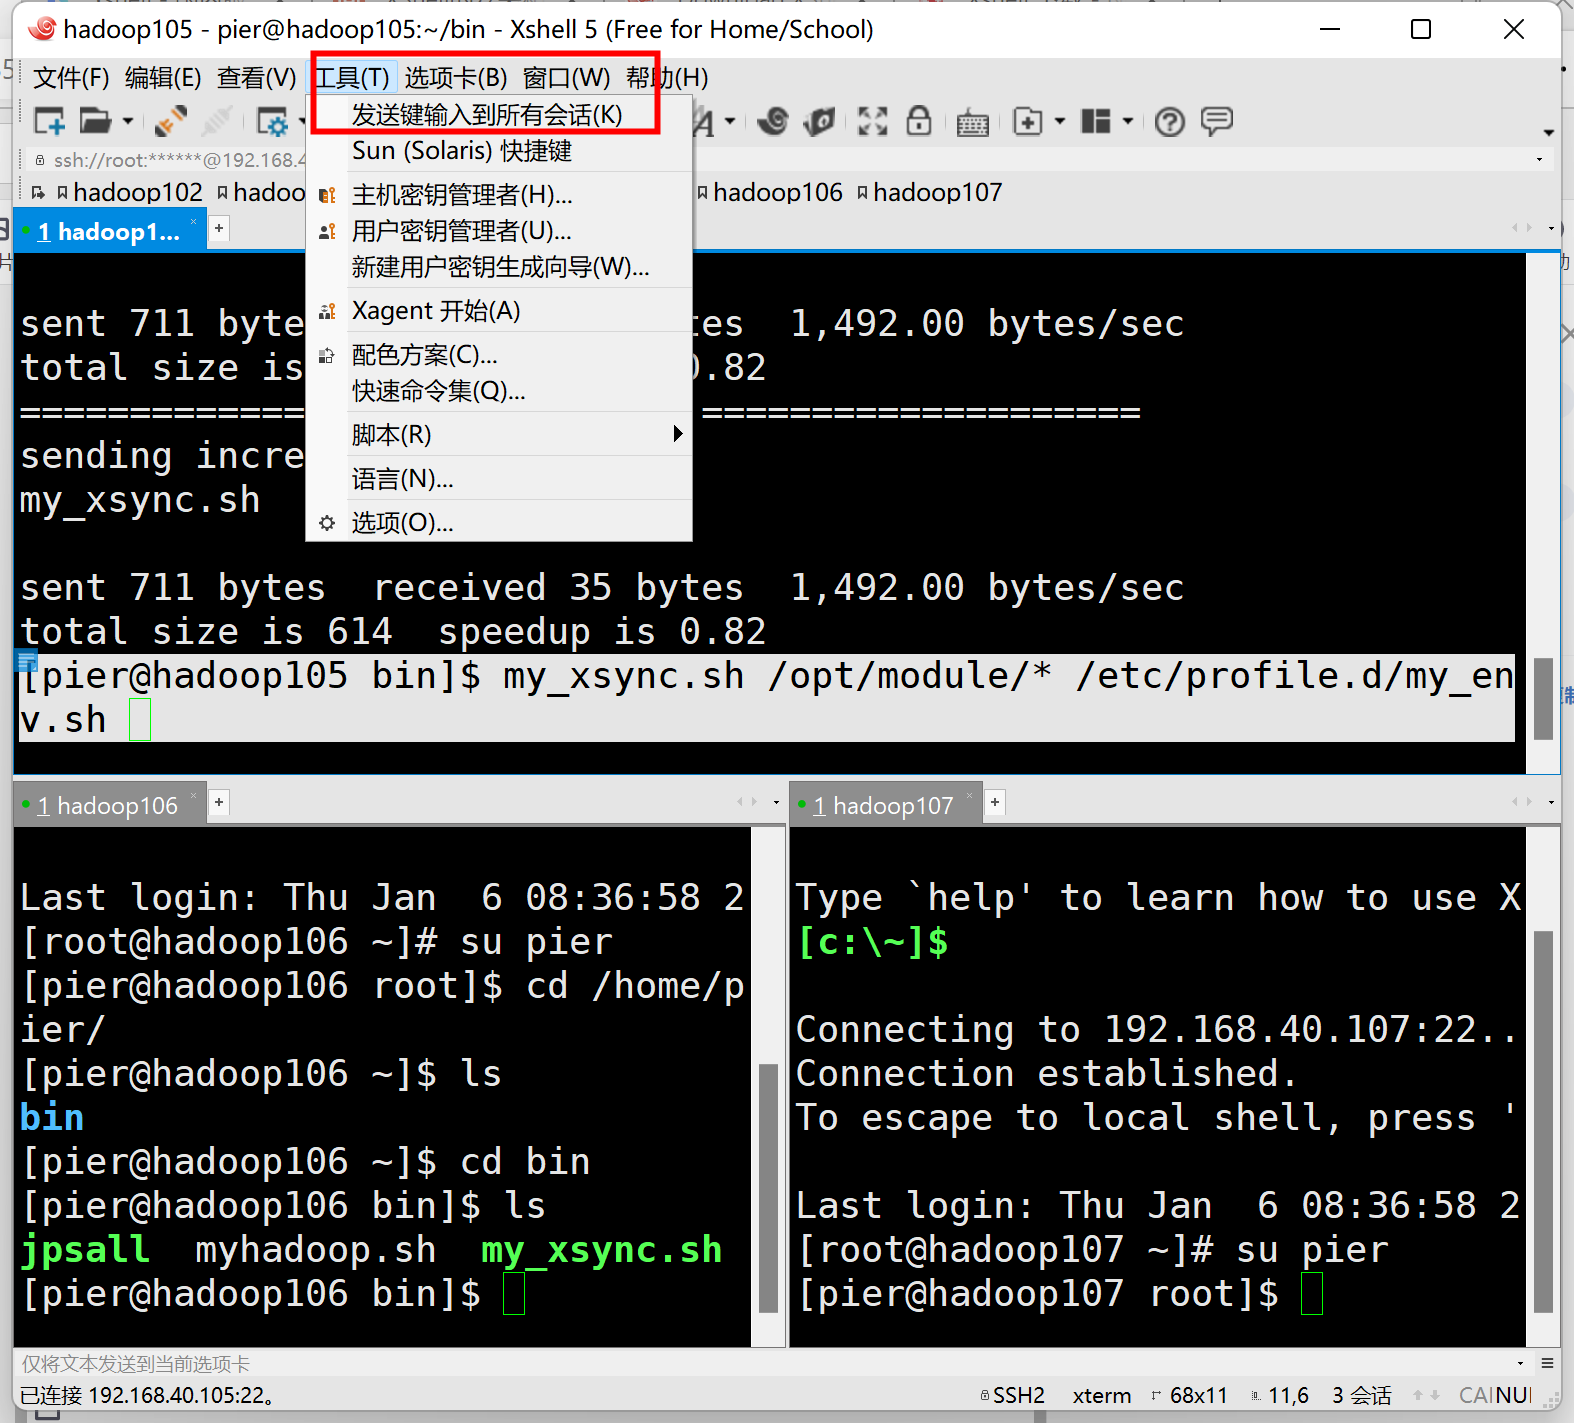The width and height of the screenshot is (1574, 1423).
Task: Open the 窗口(W) menu
Action: [x=566, y=78]
